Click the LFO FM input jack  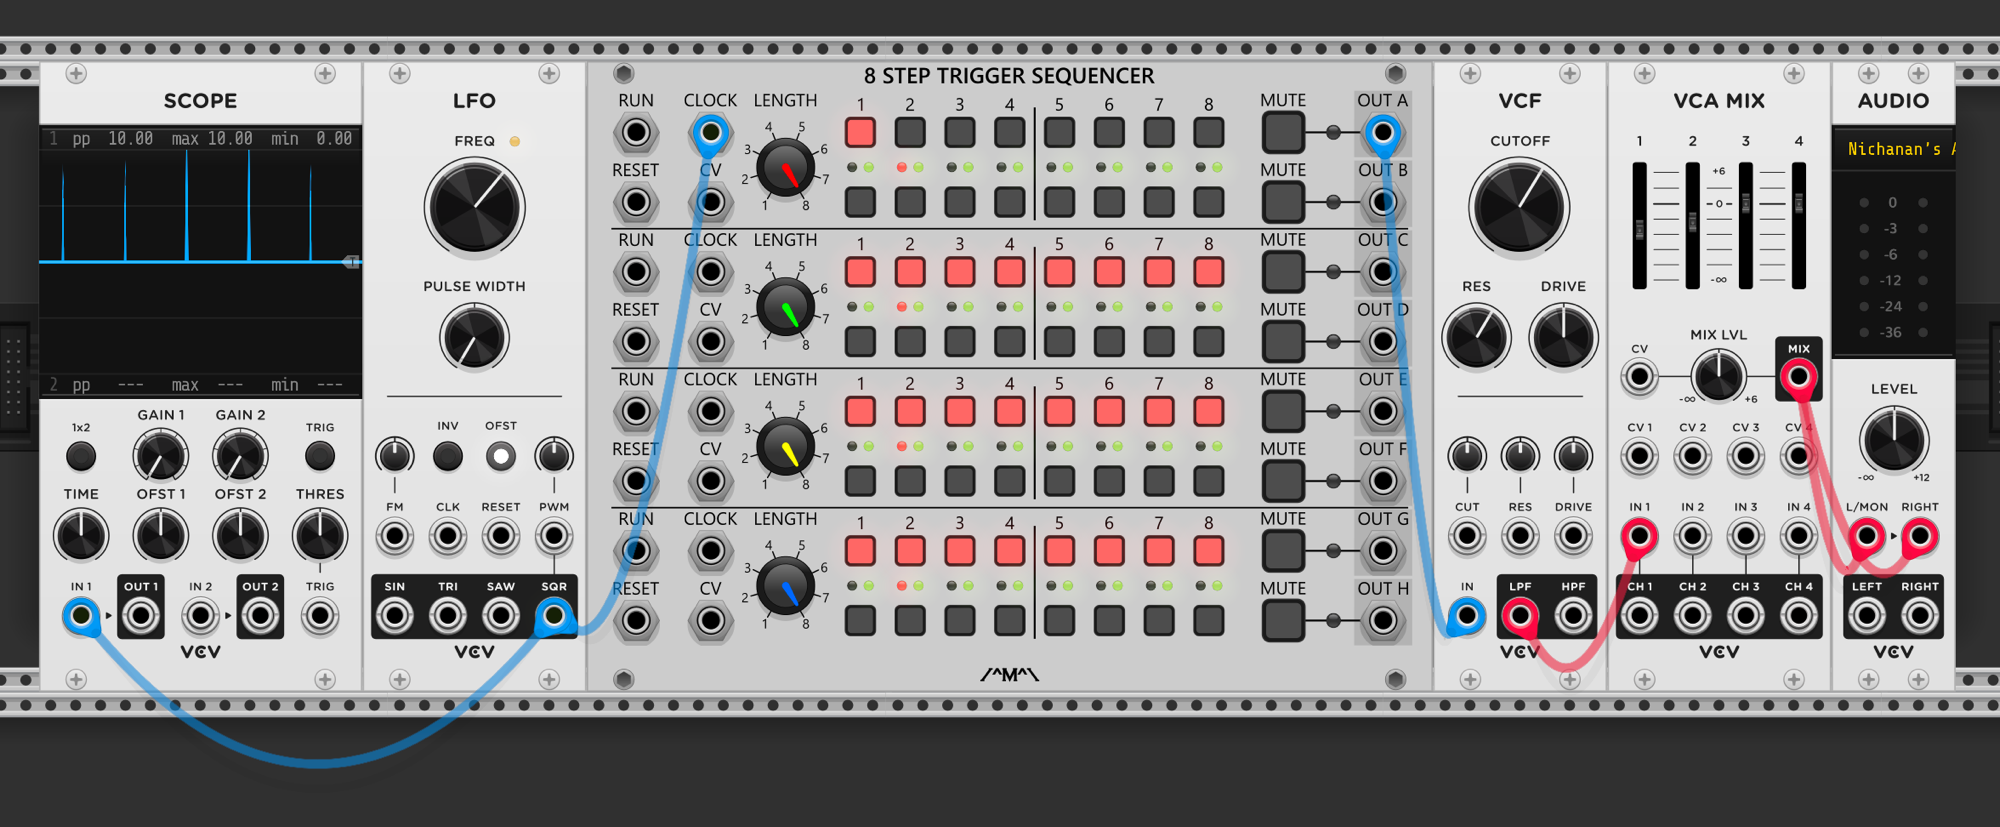[395, 536]
